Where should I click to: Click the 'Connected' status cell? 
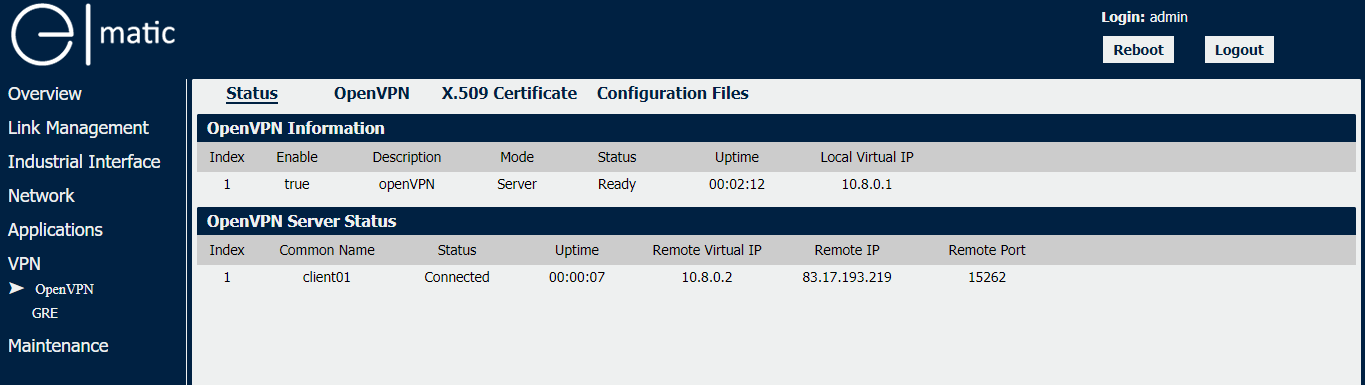(x=457, y=277)
